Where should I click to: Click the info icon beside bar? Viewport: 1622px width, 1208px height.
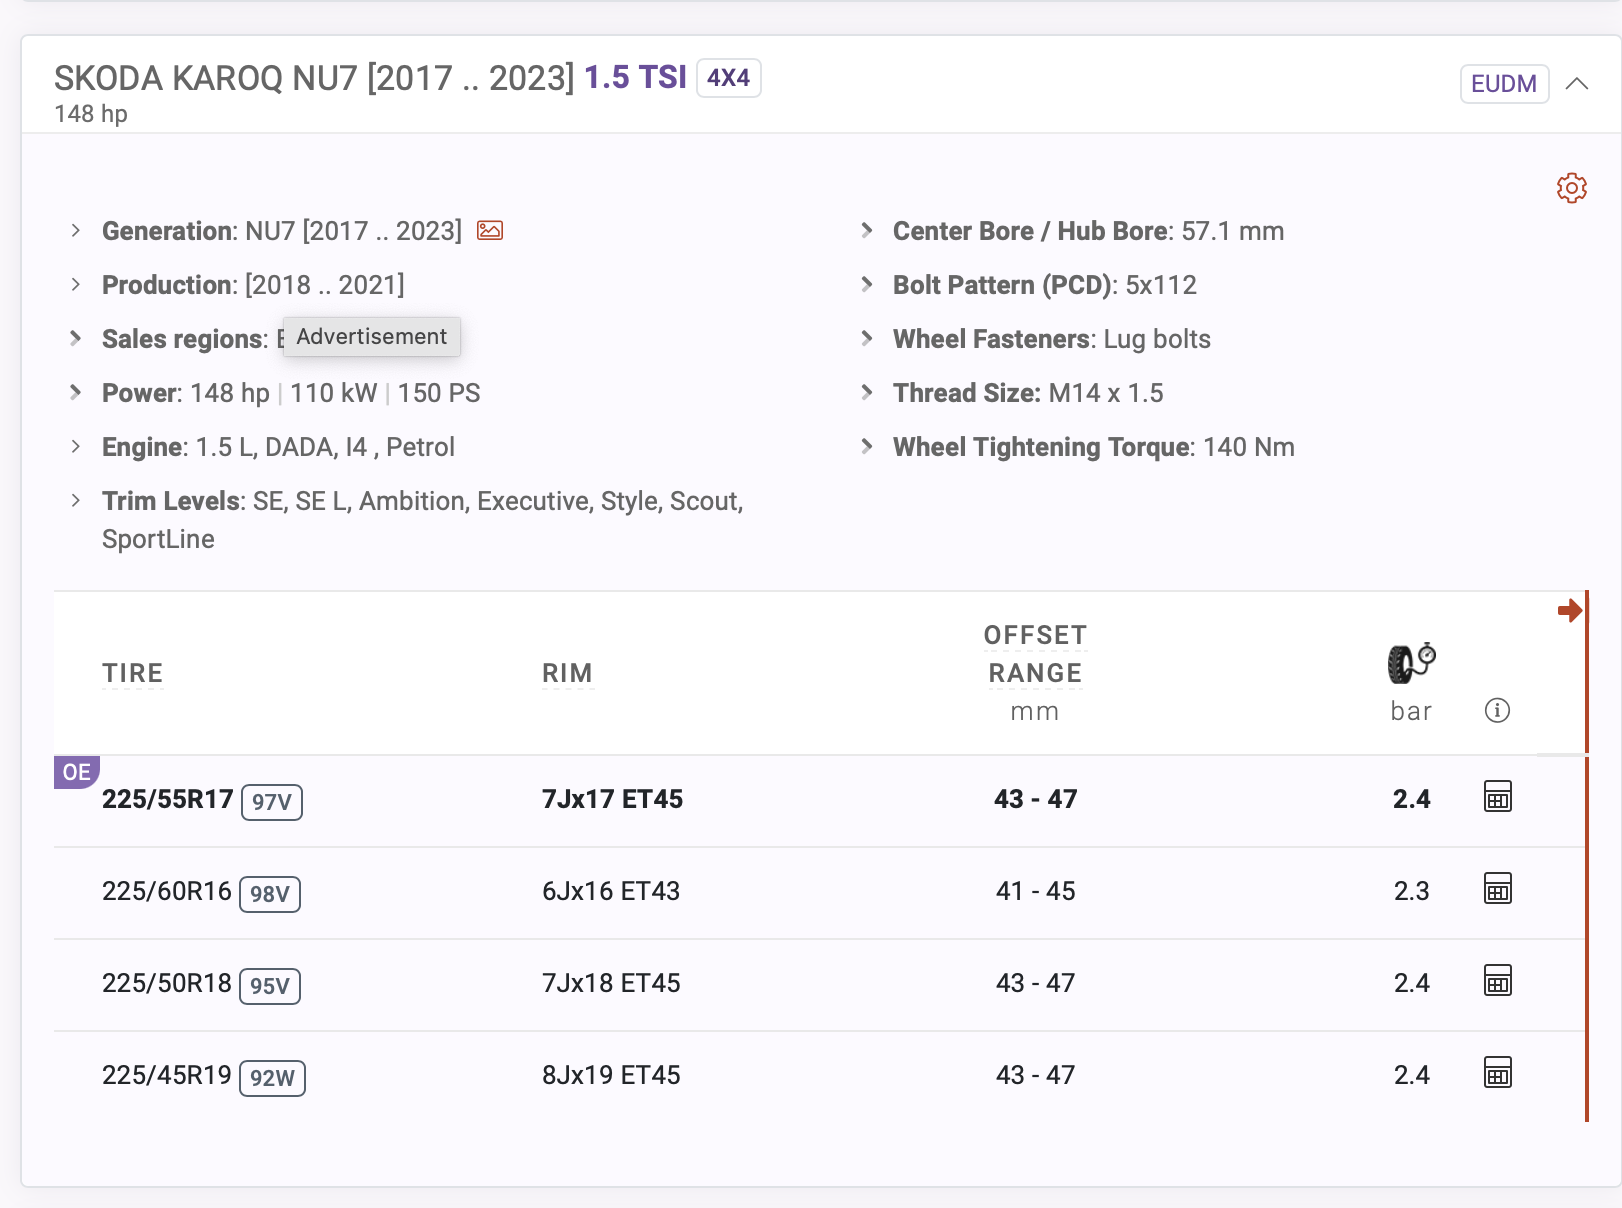click(1497, 711)
